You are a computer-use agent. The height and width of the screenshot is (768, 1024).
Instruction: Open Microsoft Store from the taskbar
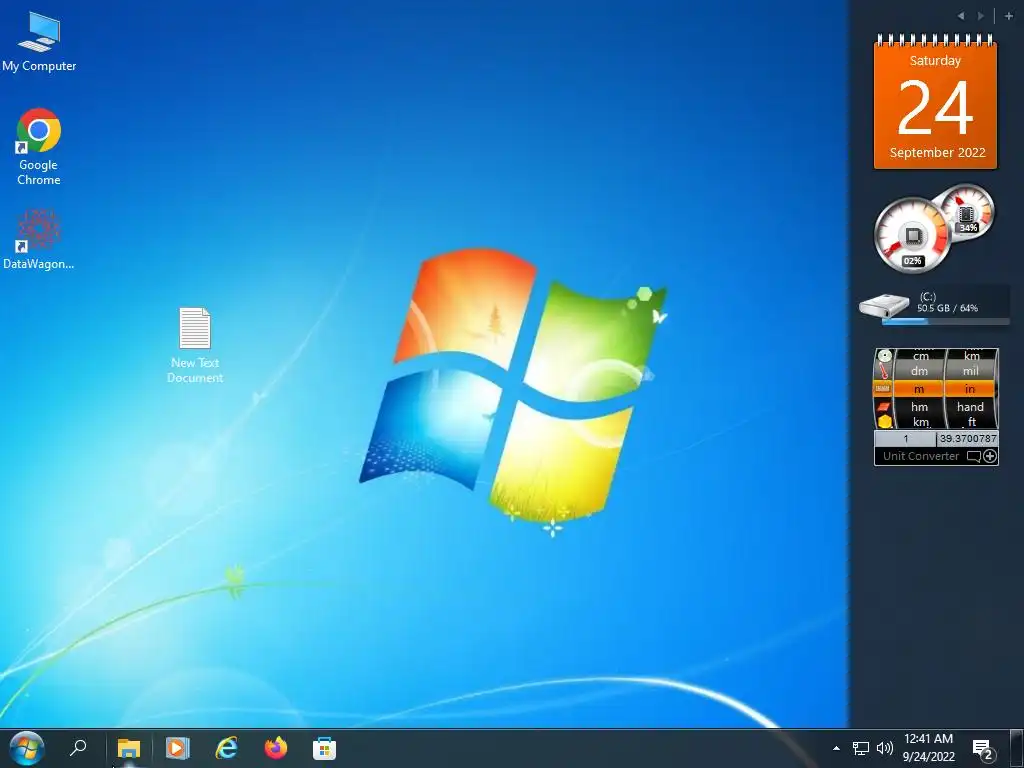coord(324,748)
